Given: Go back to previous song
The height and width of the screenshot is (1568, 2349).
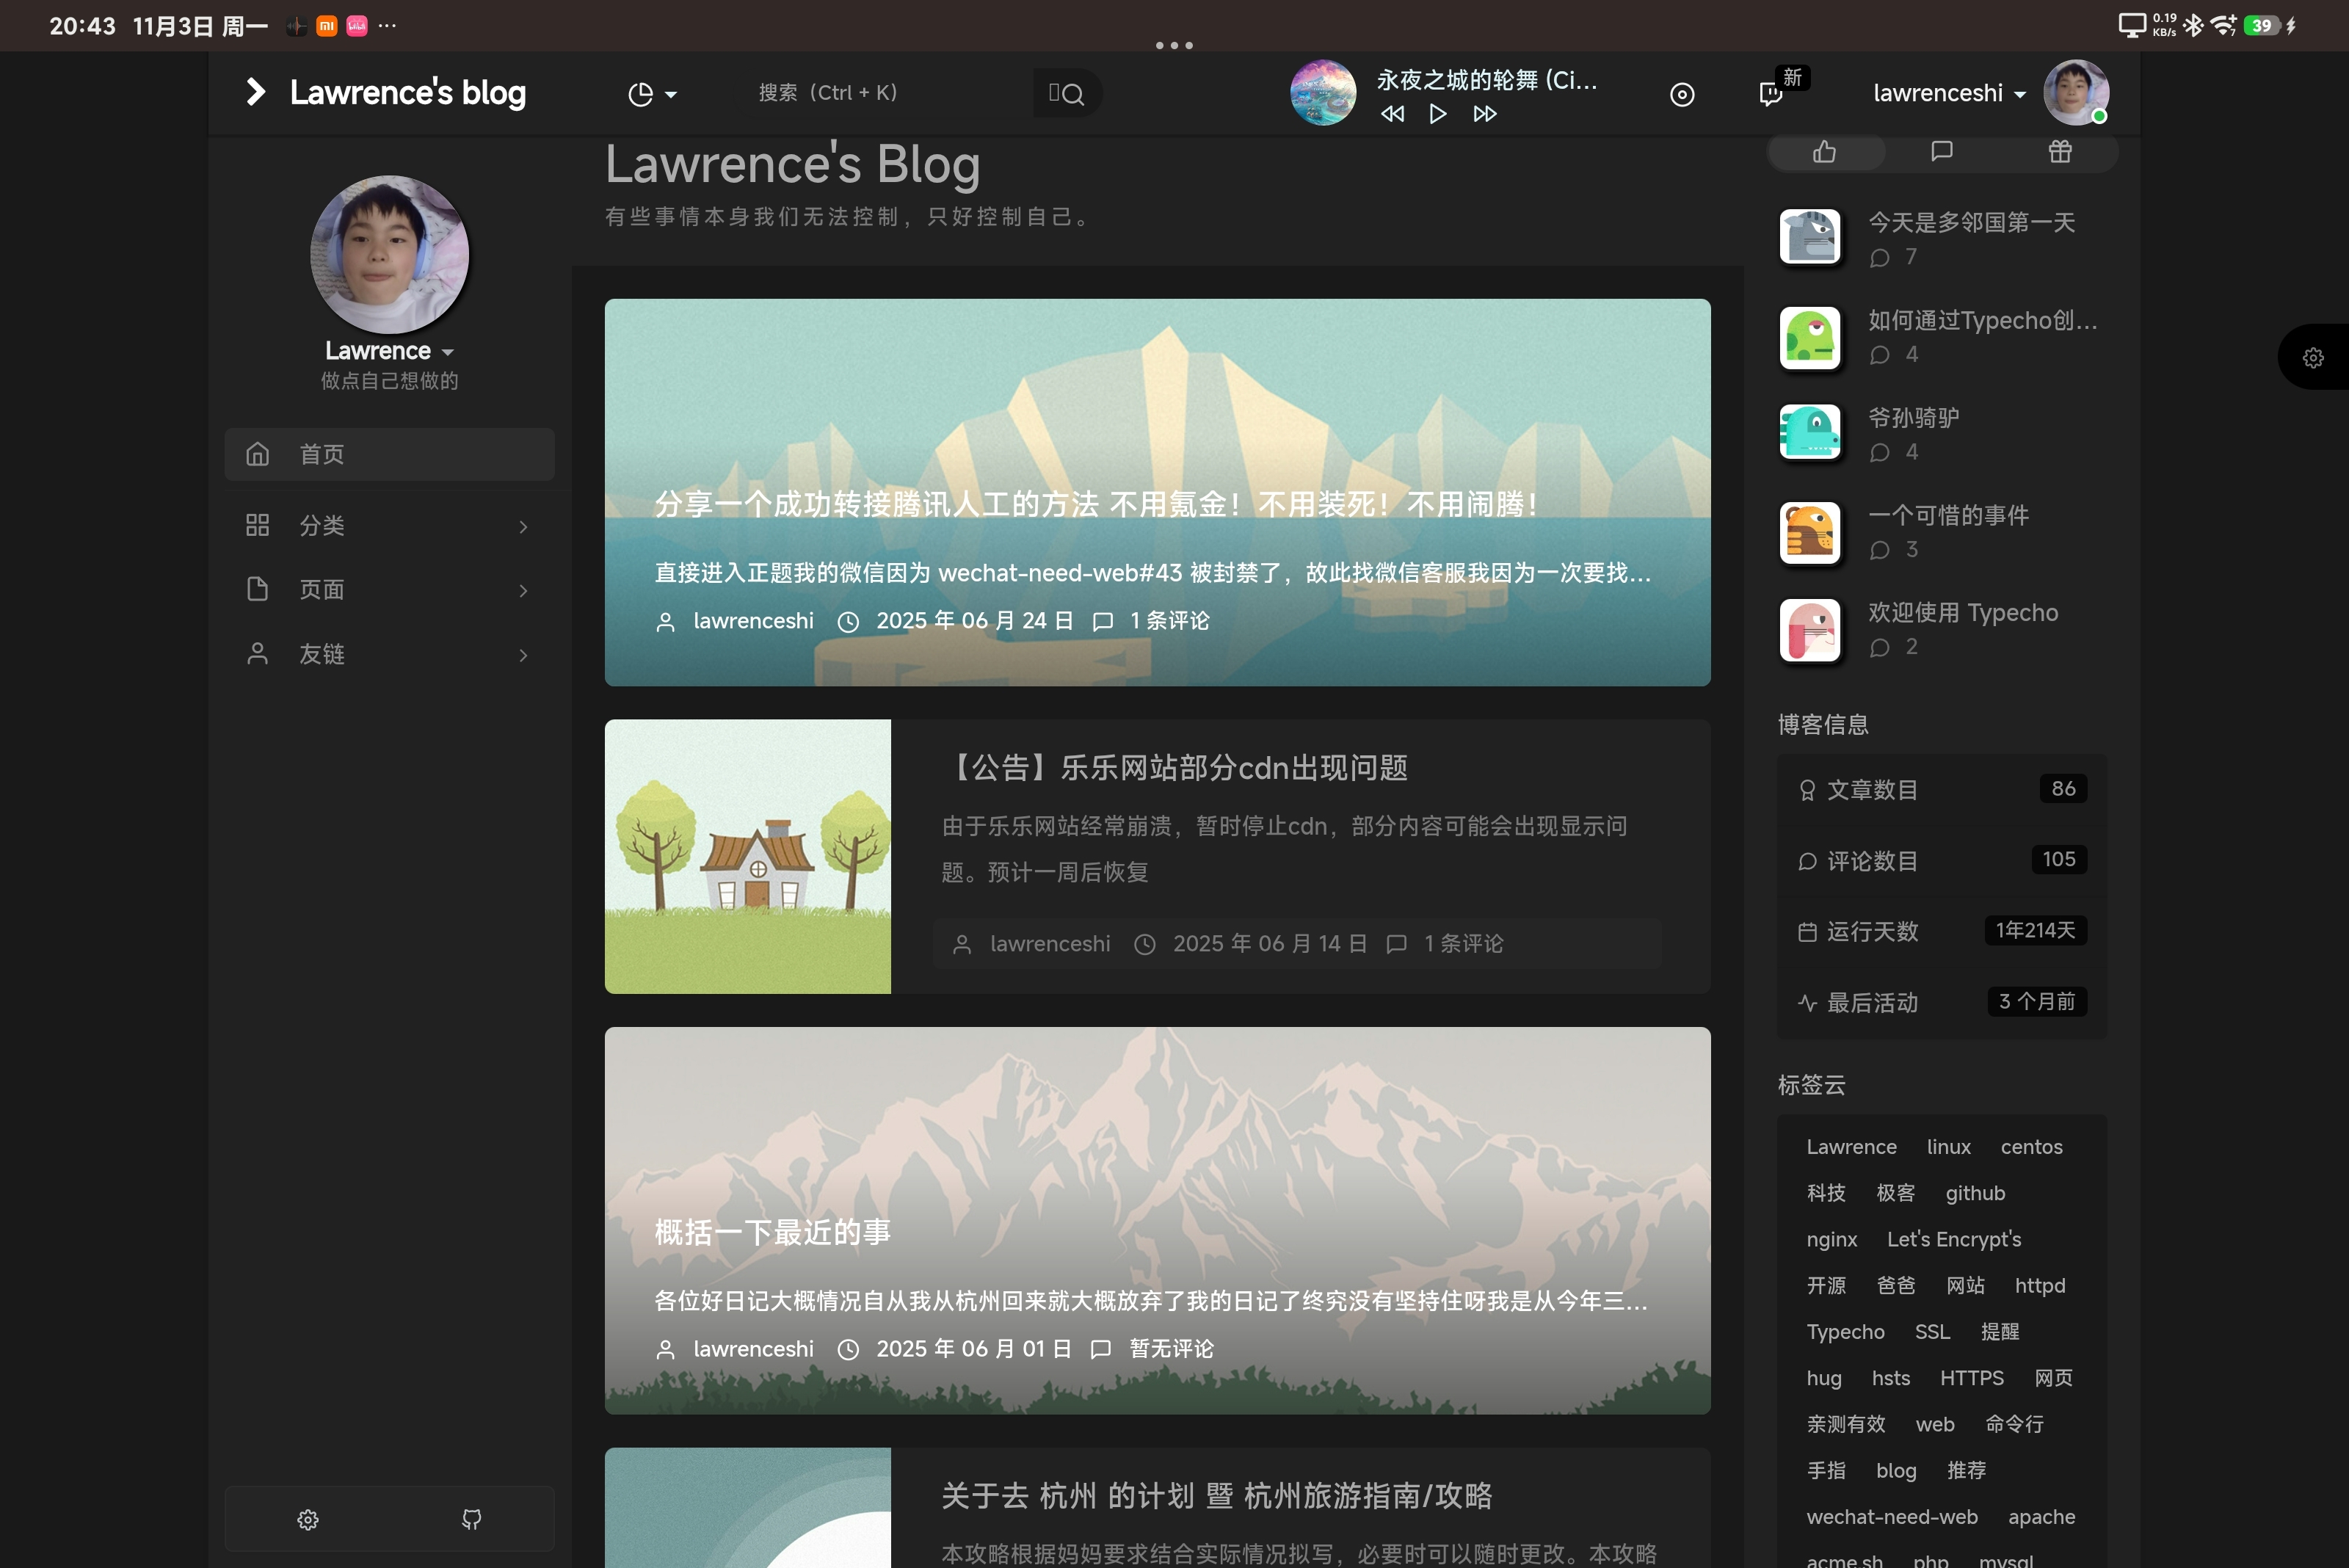Looking at the screenshot, I should 1392,114.
